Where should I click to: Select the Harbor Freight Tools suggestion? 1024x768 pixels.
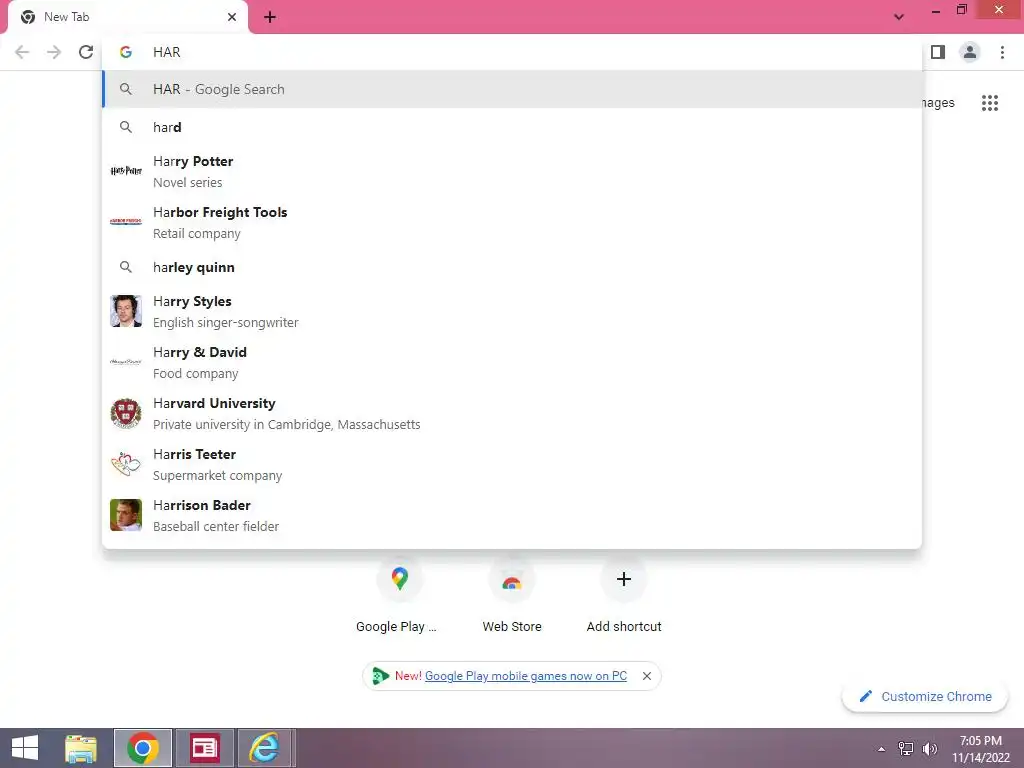point(513,222)
